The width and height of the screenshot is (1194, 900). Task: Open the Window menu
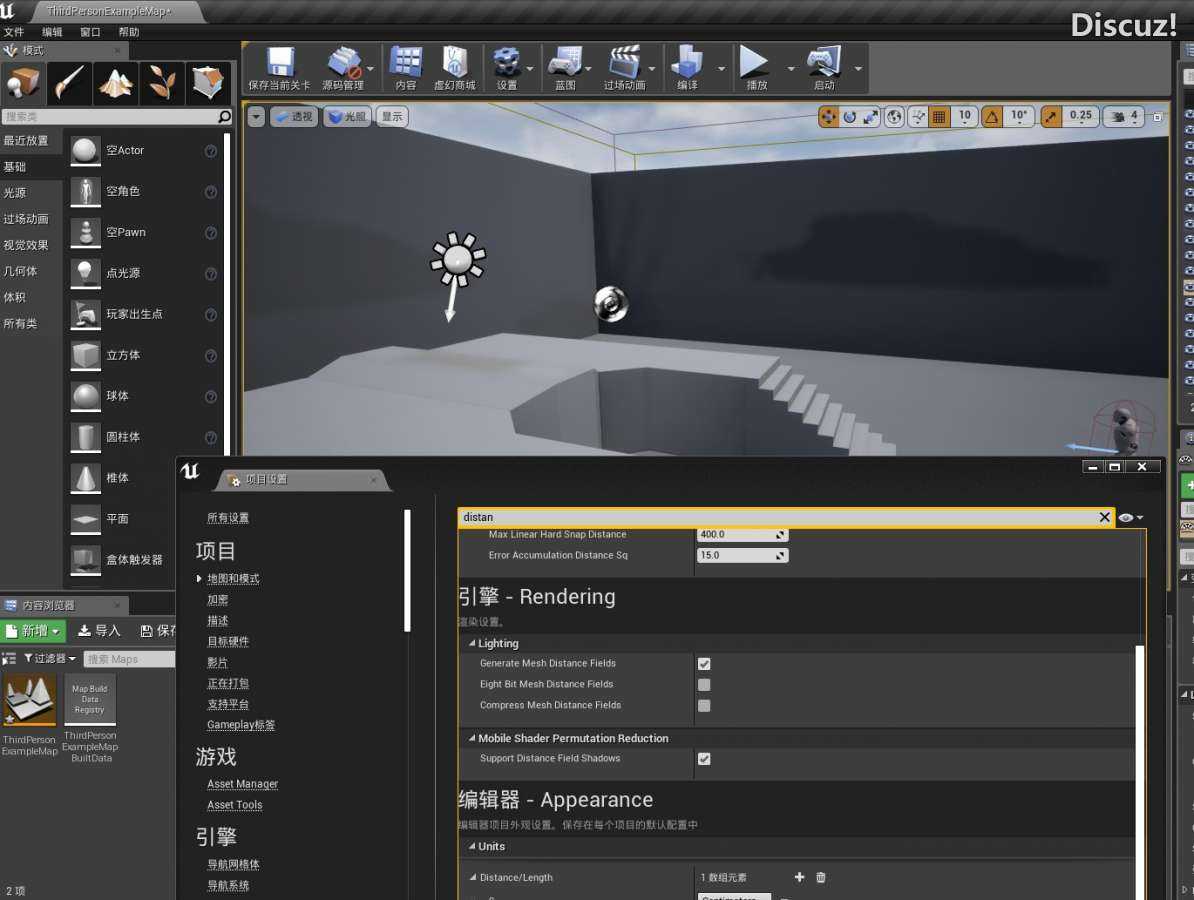pos(90,32)
